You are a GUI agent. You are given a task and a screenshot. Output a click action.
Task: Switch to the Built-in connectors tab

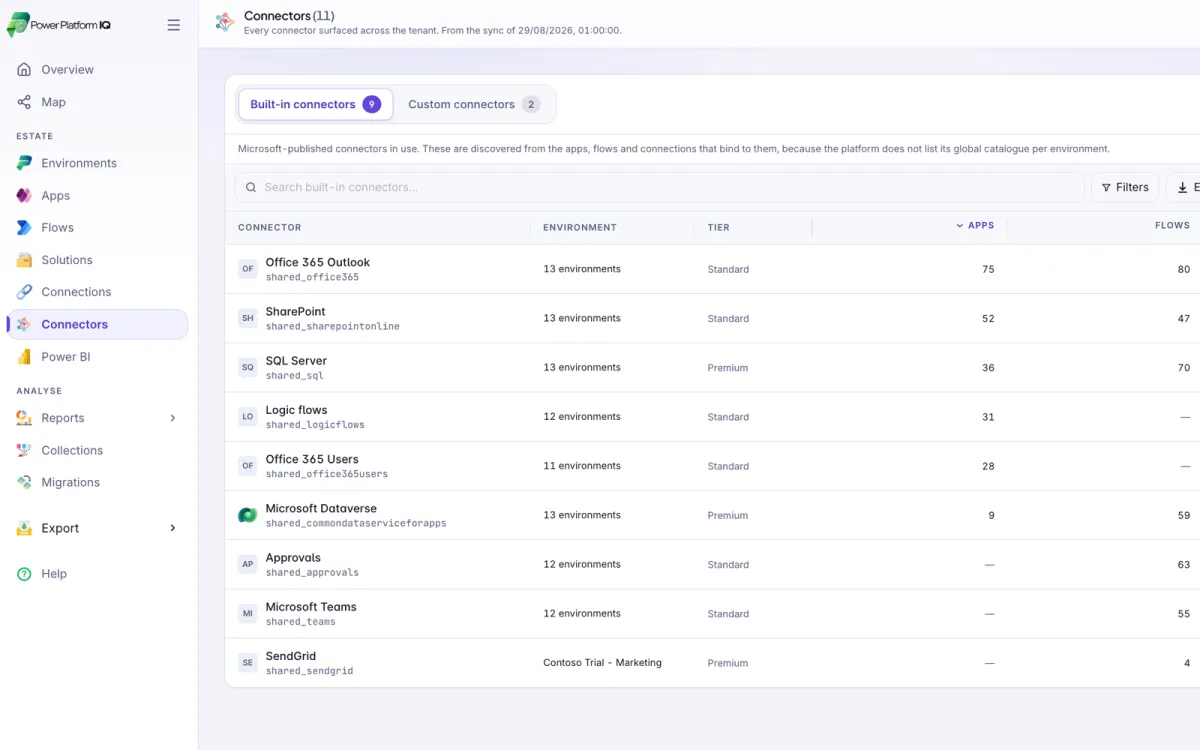315,104
